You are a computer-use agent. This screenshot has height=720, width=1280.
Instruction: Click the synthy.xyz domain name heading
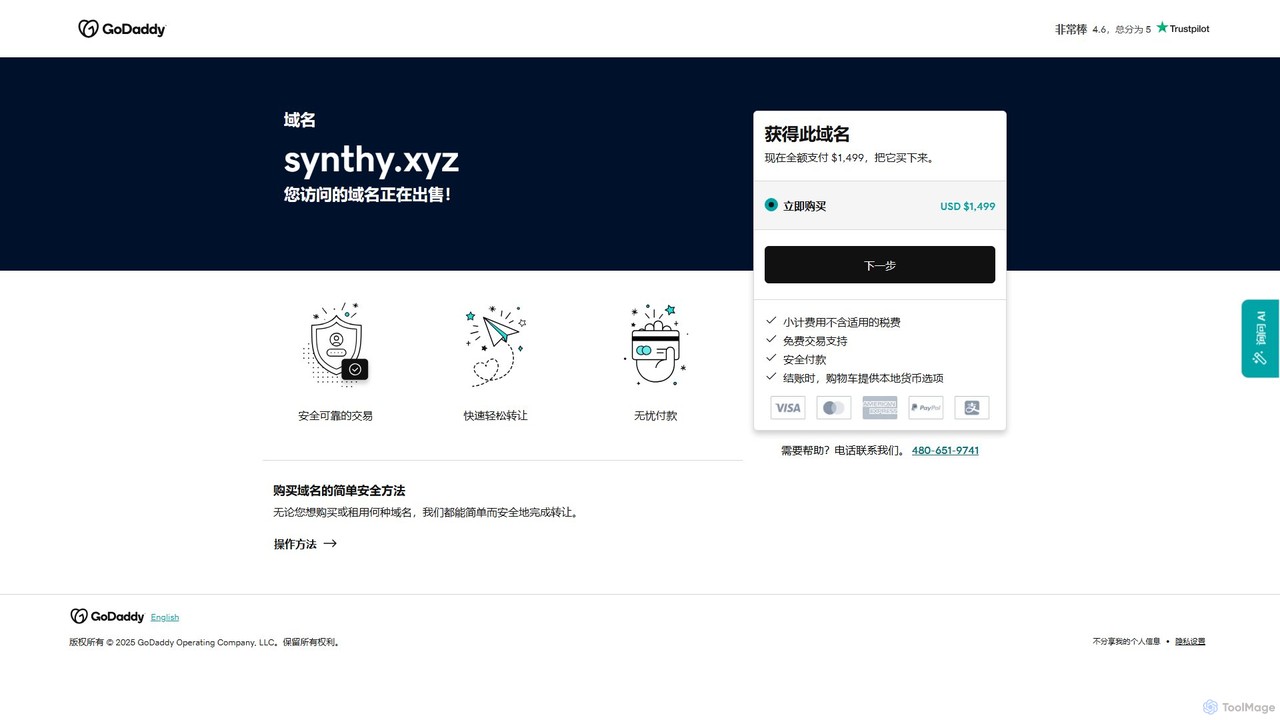pos(371,159)
